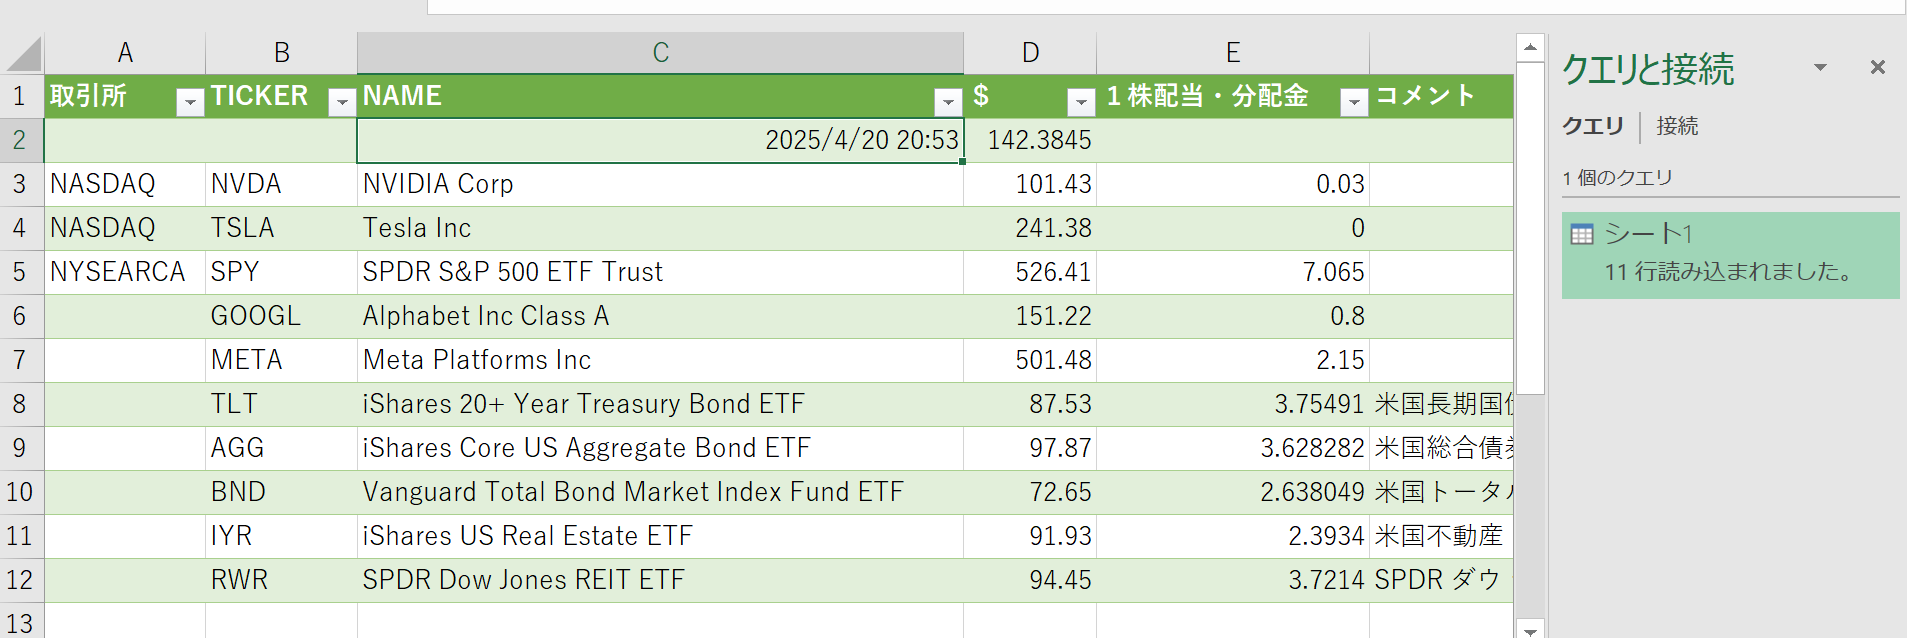The height and width of the screenshot is (638, 1907).
Task: Select the price cell 501.48
Action: click(x=1030, y=360)
